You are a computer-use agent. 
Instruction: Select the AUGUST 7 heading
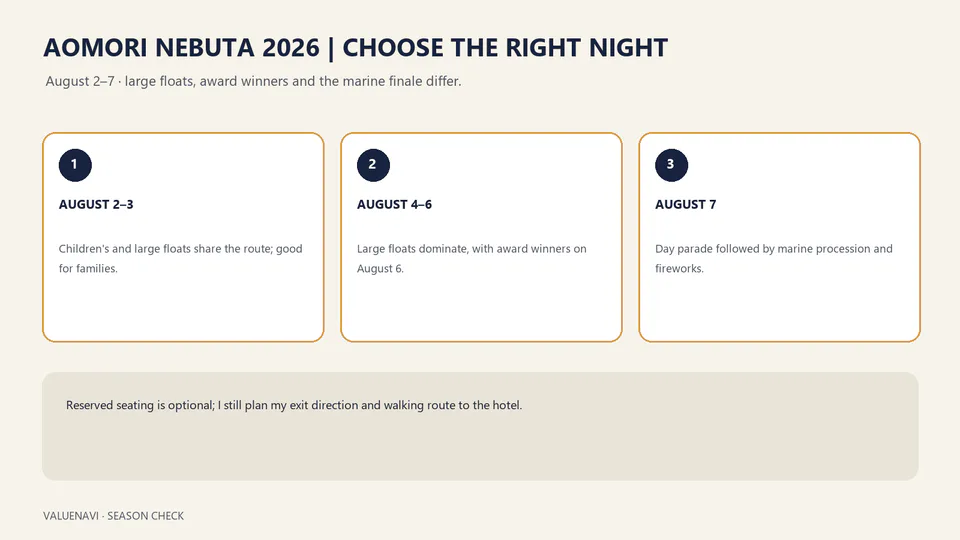[686, 204]
